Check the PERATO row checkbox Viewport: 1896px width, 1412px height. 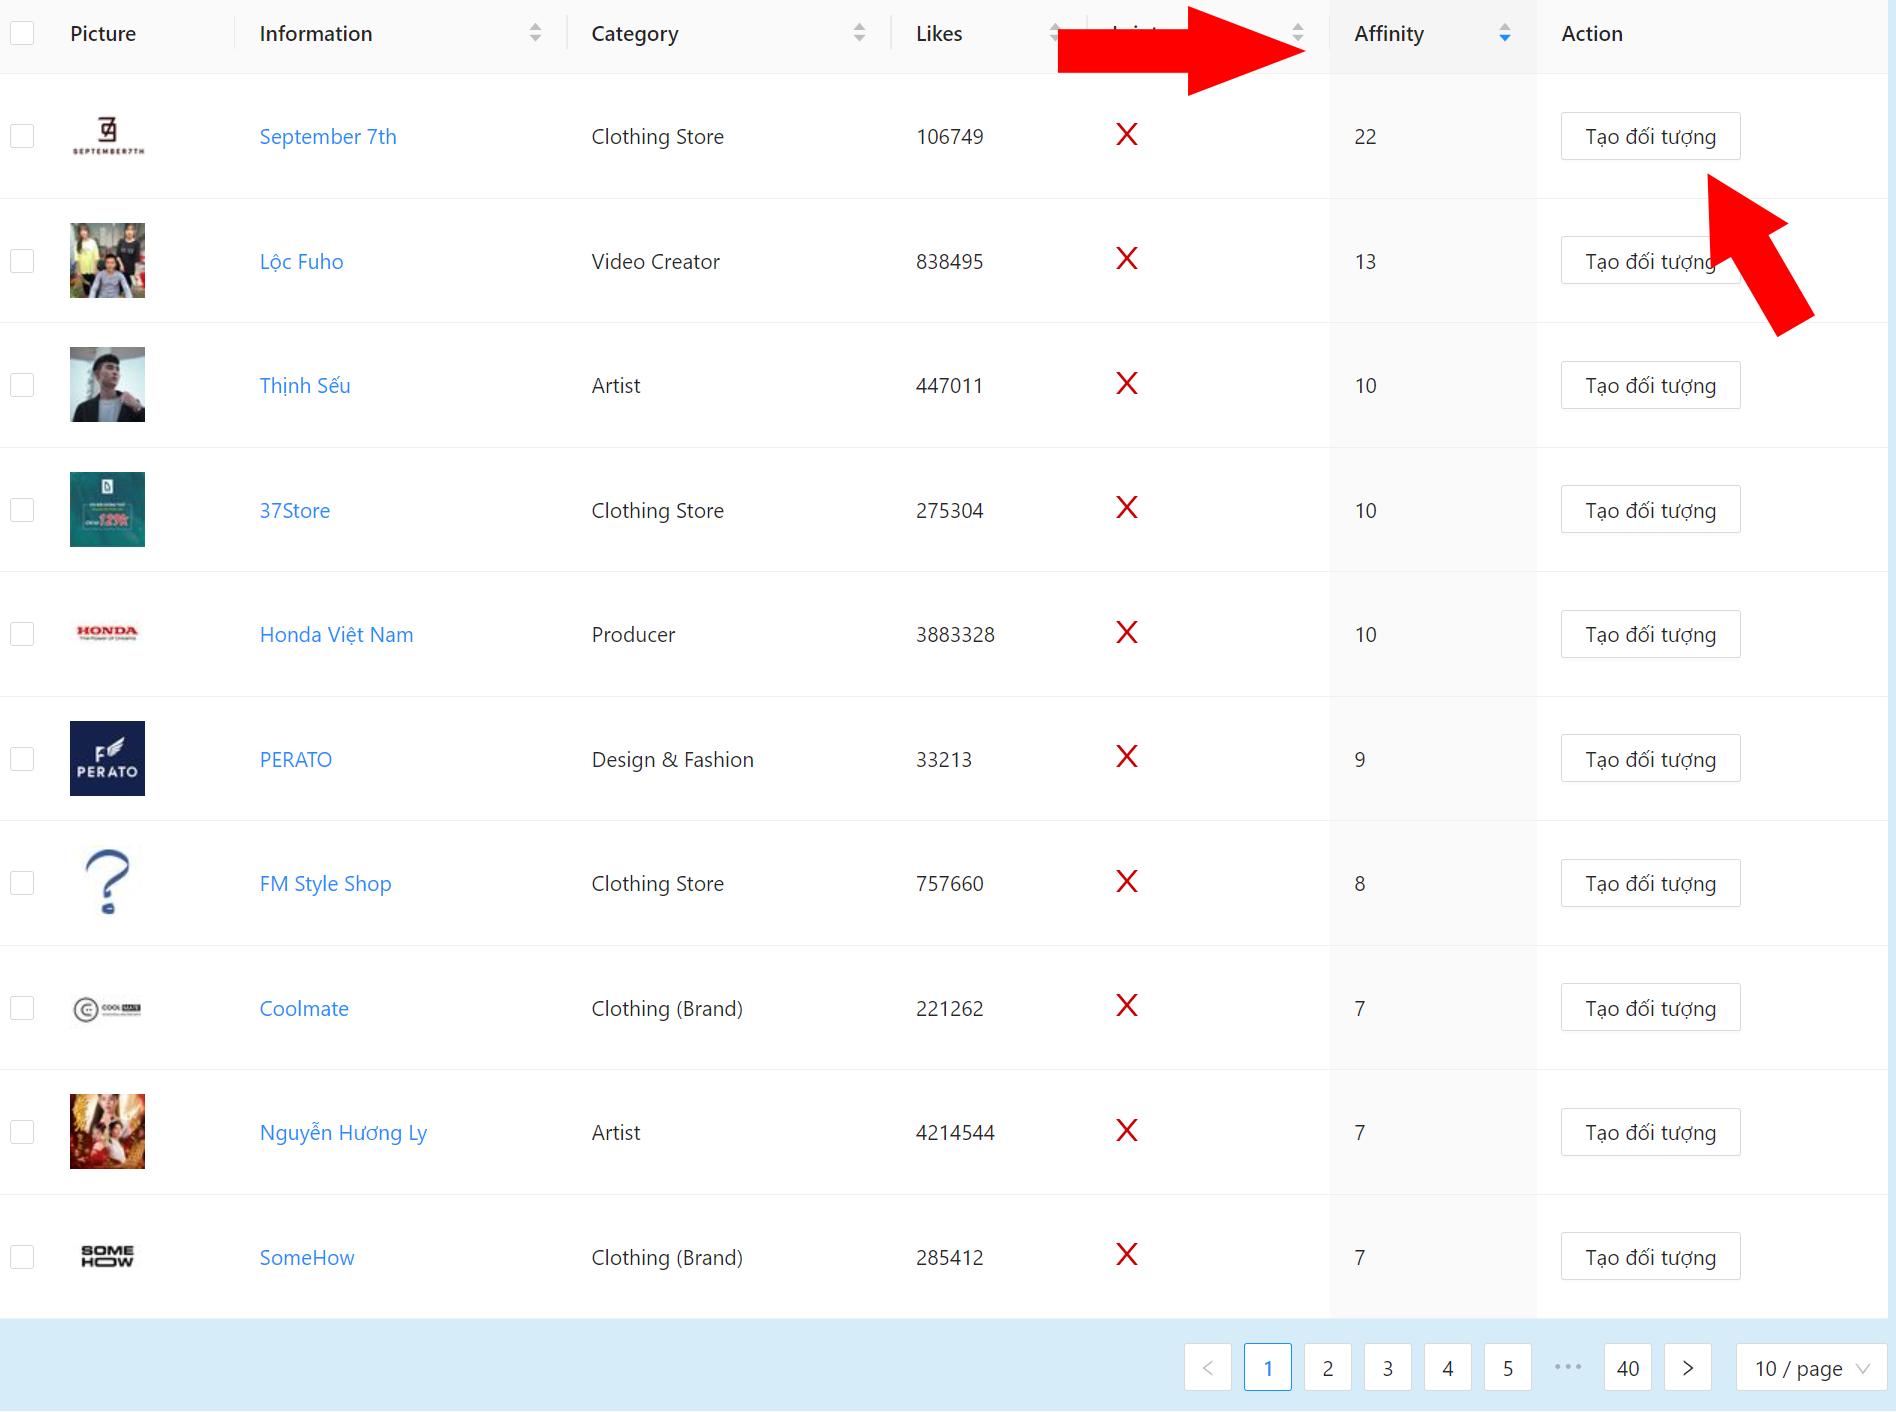tap(22, 759)
